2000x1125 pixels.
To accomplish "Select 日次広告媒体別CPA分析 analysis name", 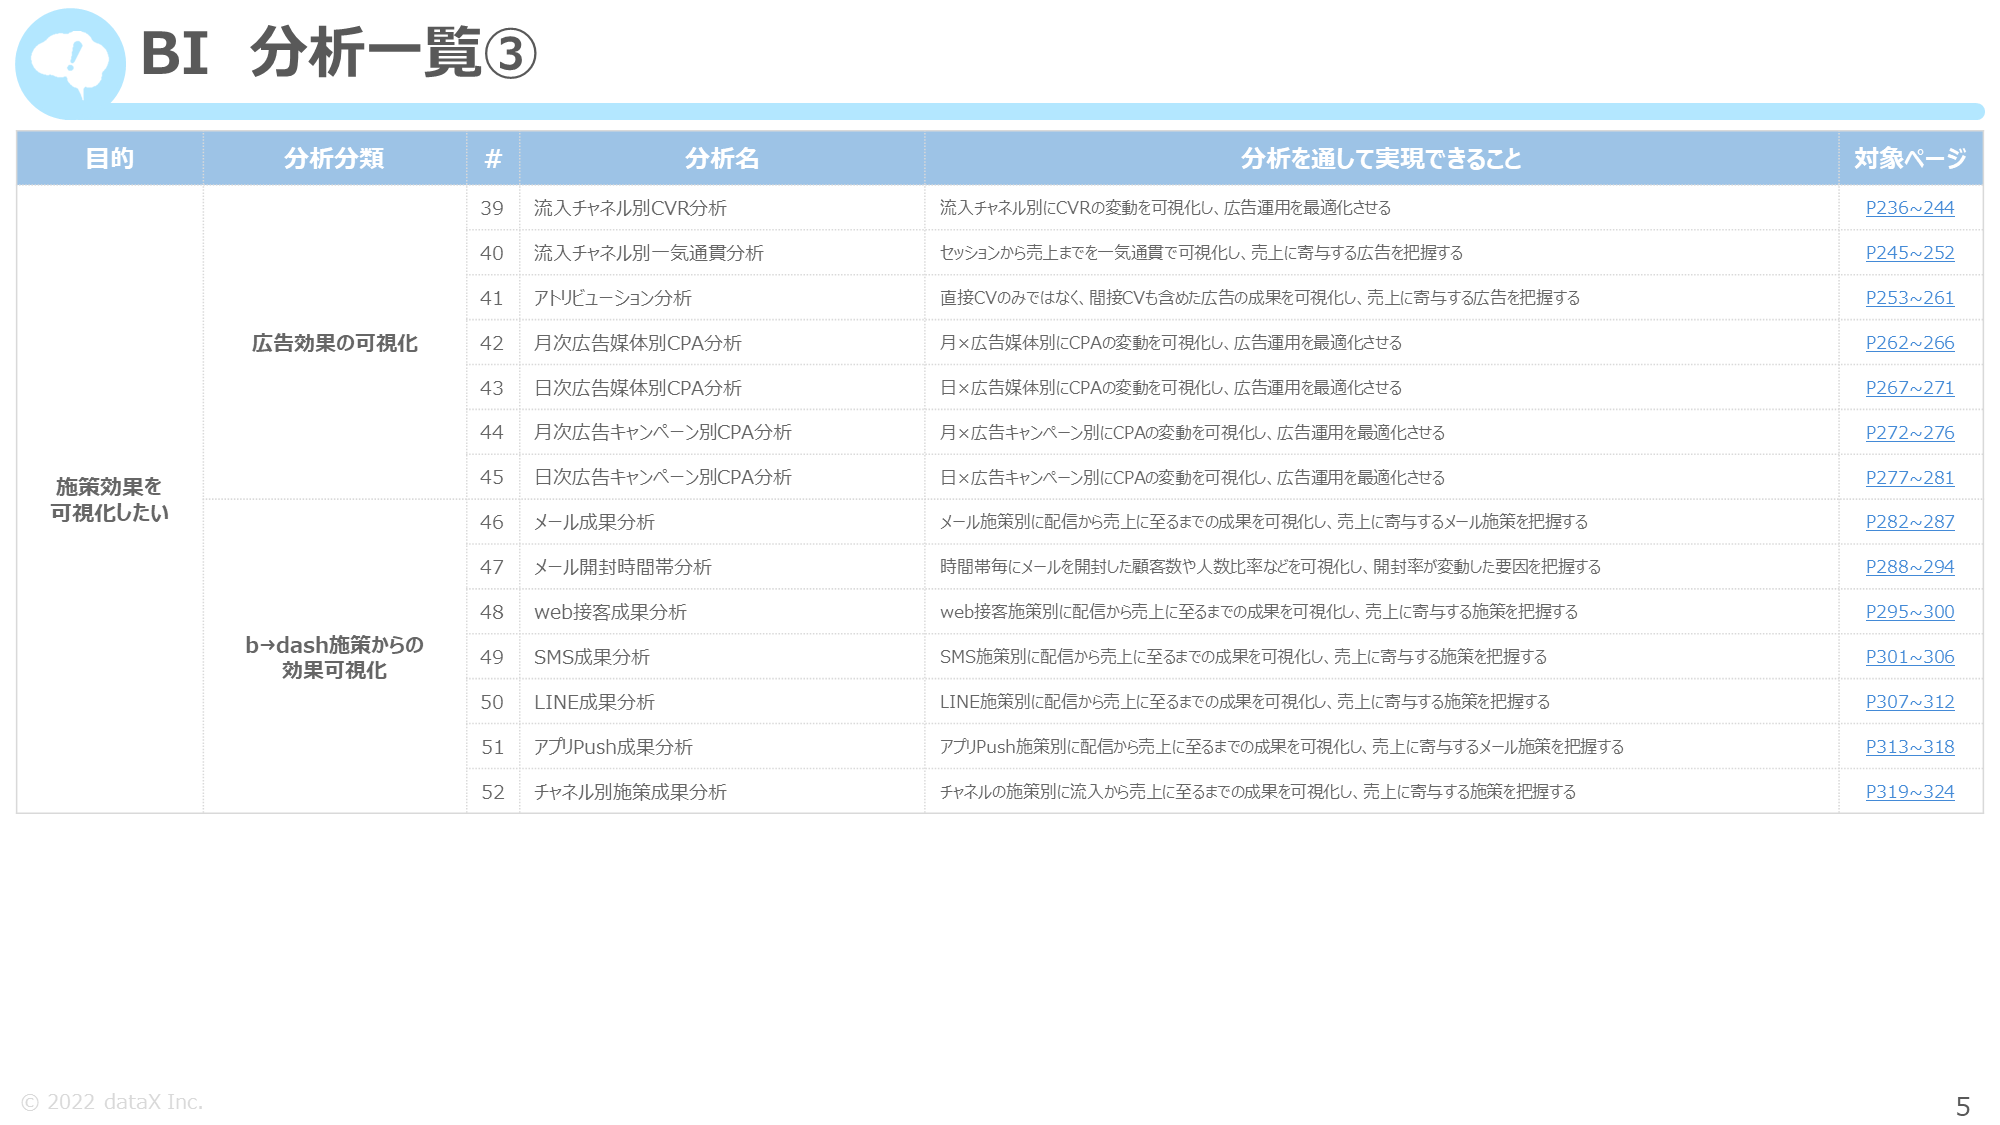I will (x=637, y=388).
